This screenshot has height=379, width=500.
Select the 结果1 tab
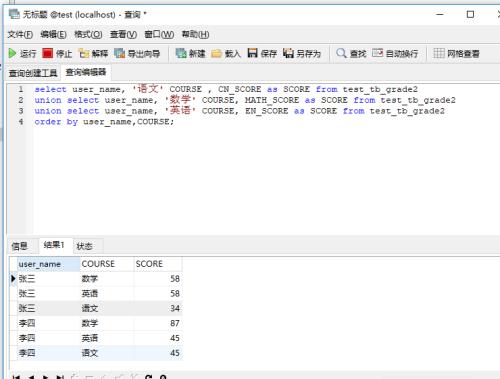click(54, 245)
